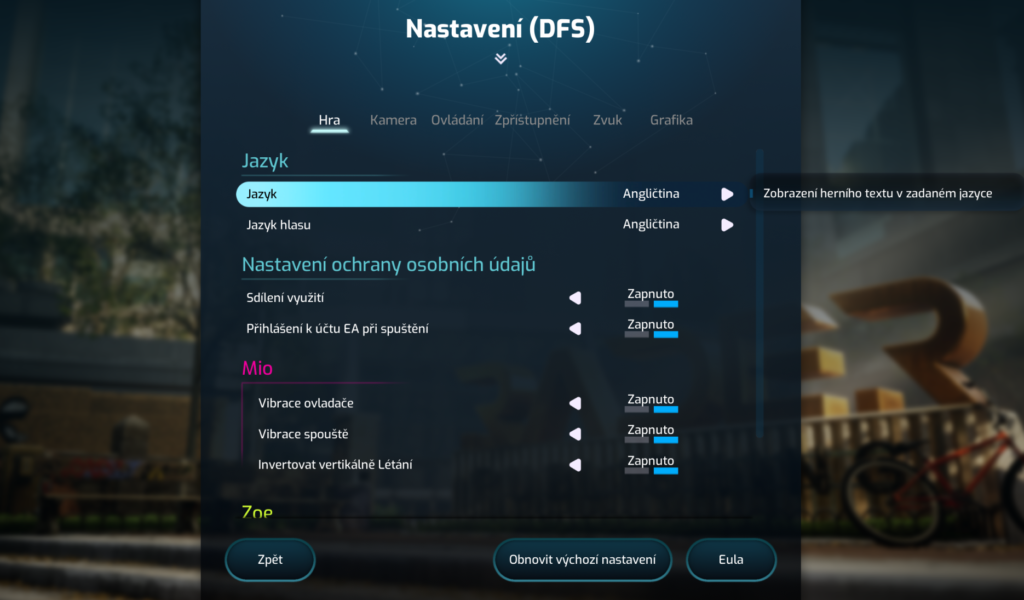Click the double chevron under Nastavení title

501,59
